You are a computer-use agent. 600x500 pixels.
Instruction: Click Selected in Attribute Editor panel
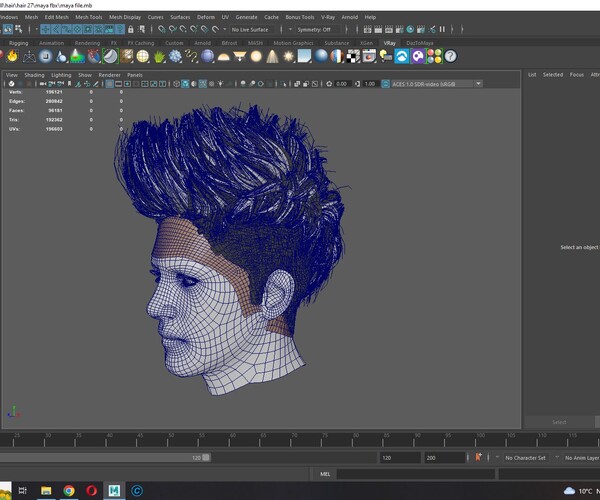[x=553, y=75]
